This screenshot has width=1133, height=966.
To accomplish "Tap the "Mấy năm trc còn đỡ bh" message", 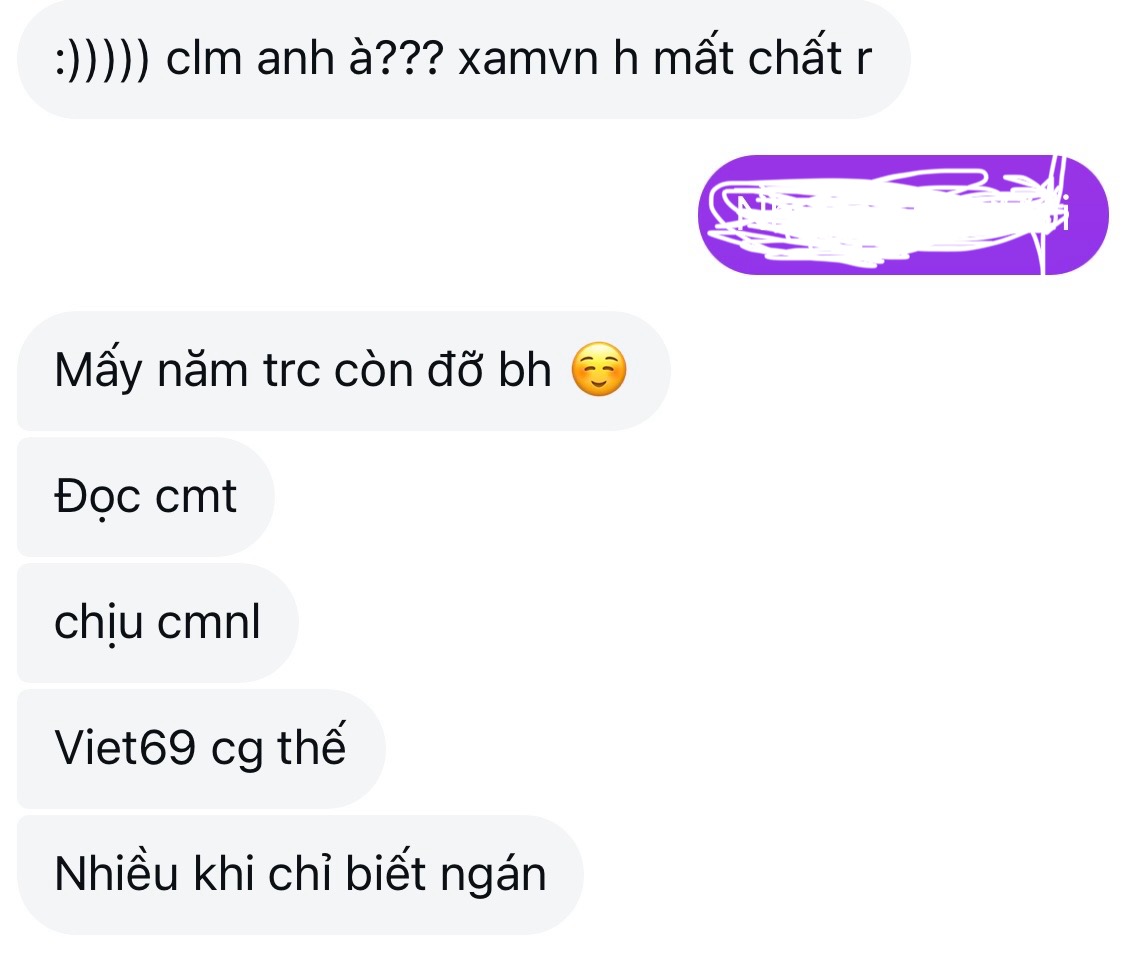I will [344, 371].
